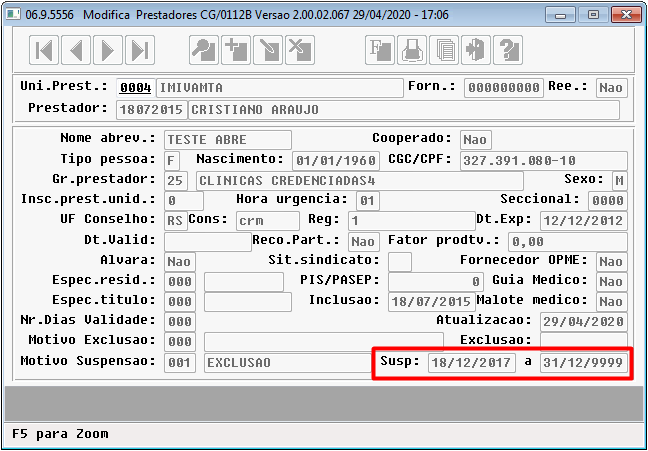Click the EXCLUSAO suspension description field
This screenshot has width=648, height=451.
tap(288, 363)
